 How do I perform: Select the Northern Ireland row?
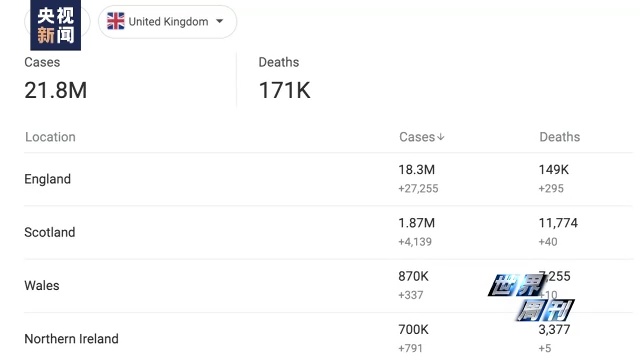pyautogui.click(x=329, y=337)
